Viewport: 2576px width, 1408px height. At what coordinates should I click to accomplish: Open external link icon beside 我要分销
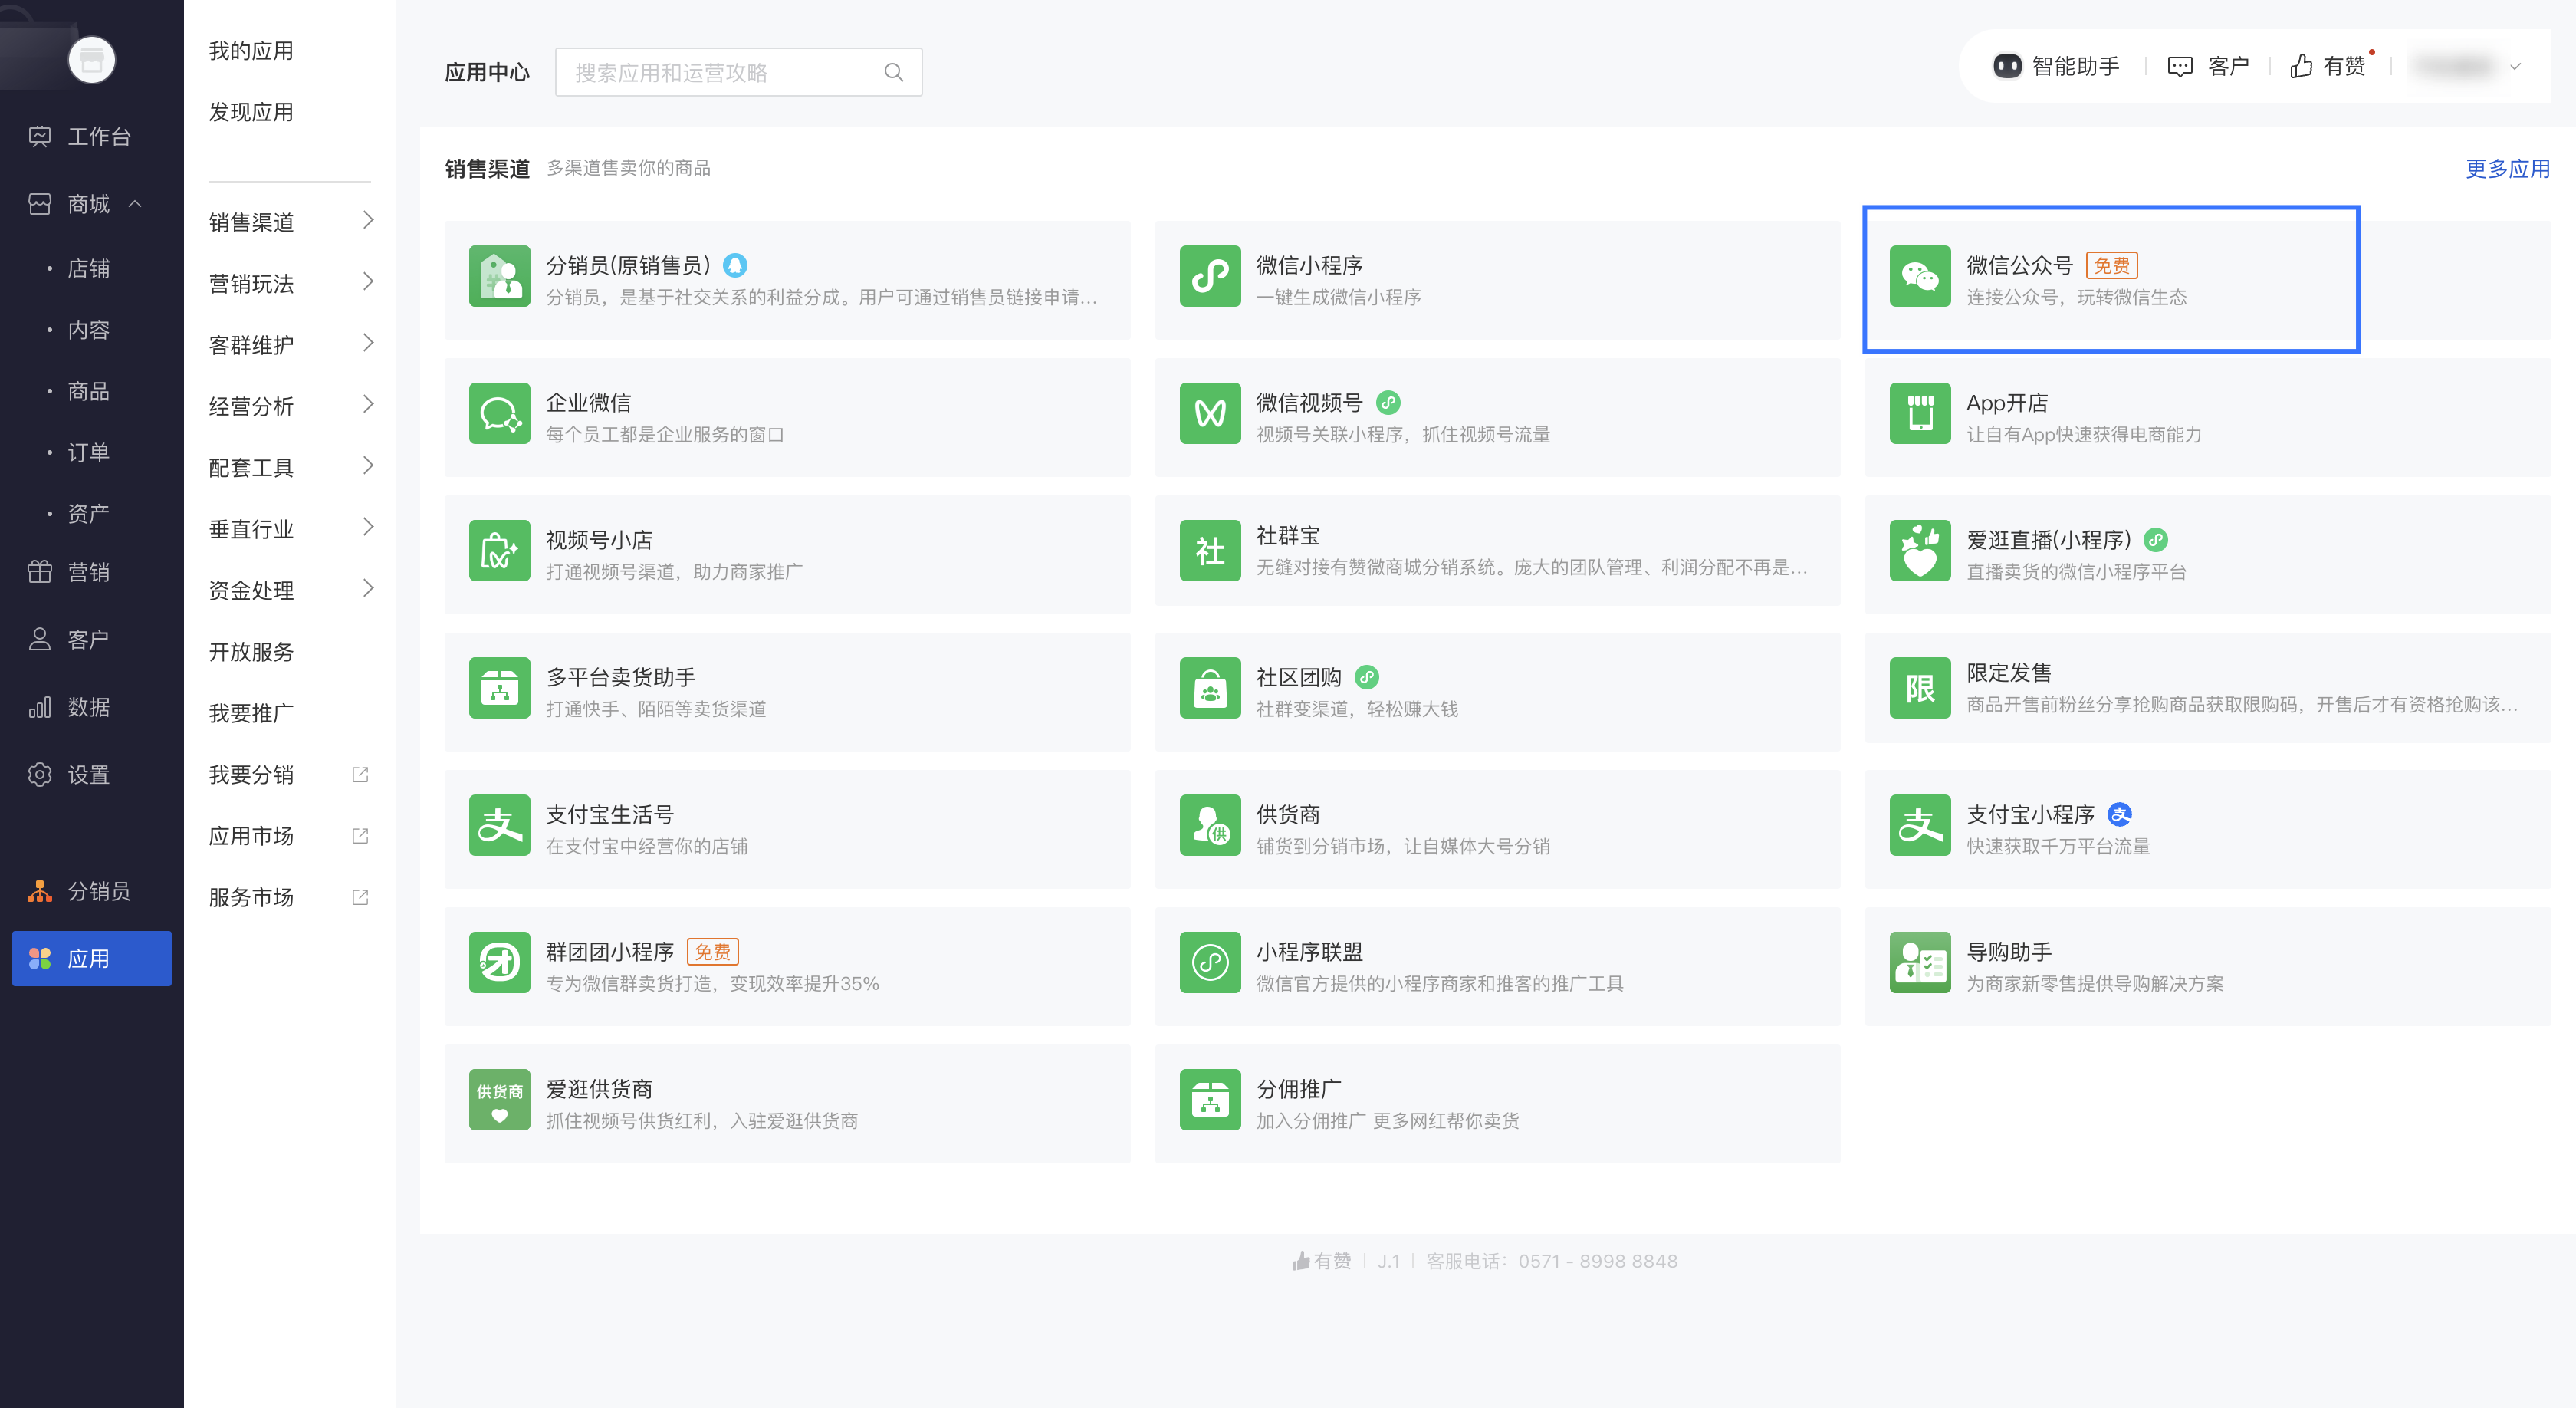tap(360, 775)
